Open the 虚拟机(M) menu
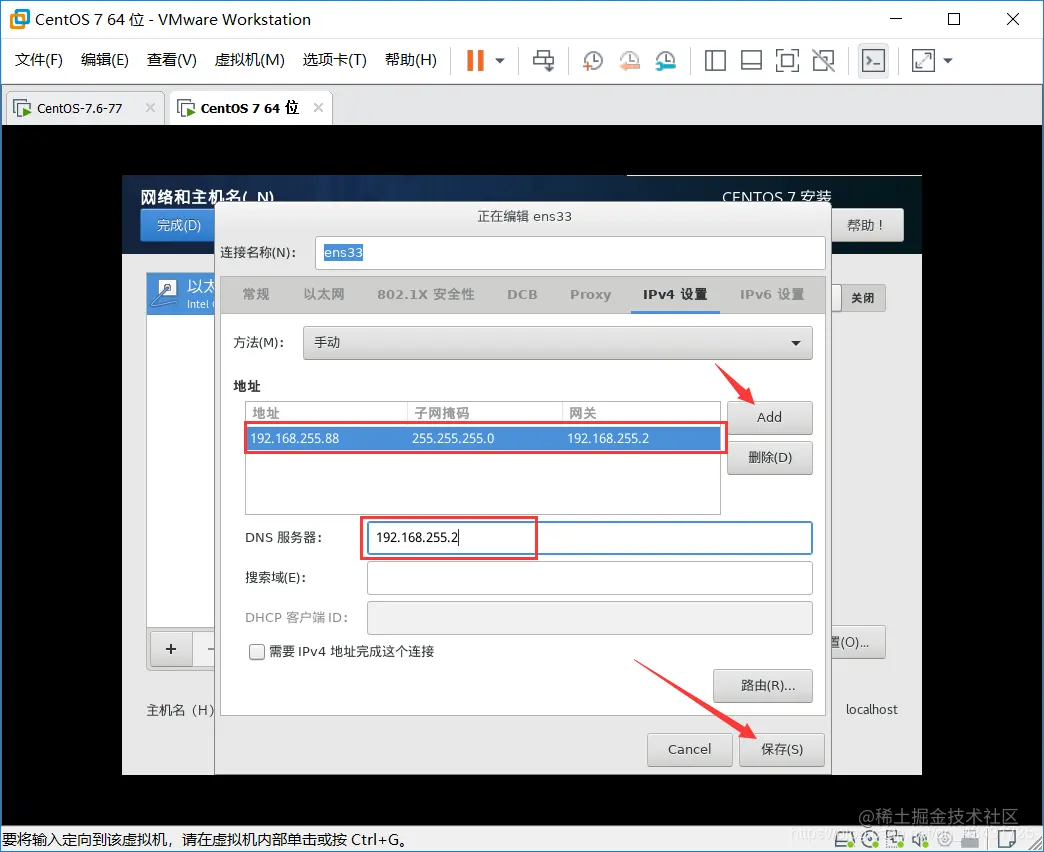This screenshot has height=852, width=1044. 249,59
